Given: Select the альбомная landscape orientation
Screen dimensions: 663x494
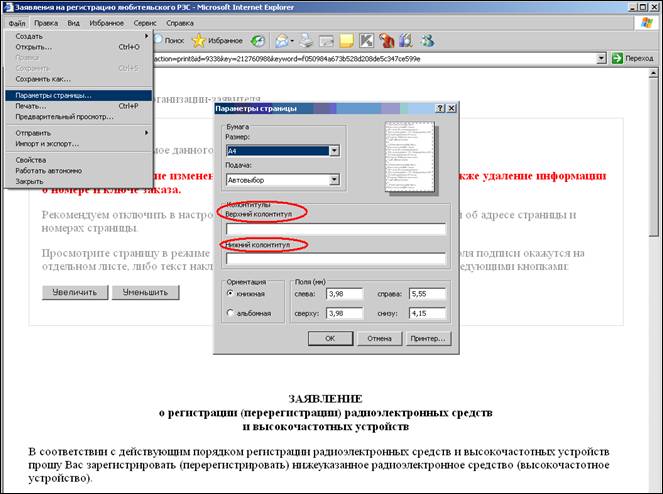Looking at the screenshot, I should coord(230,313).
